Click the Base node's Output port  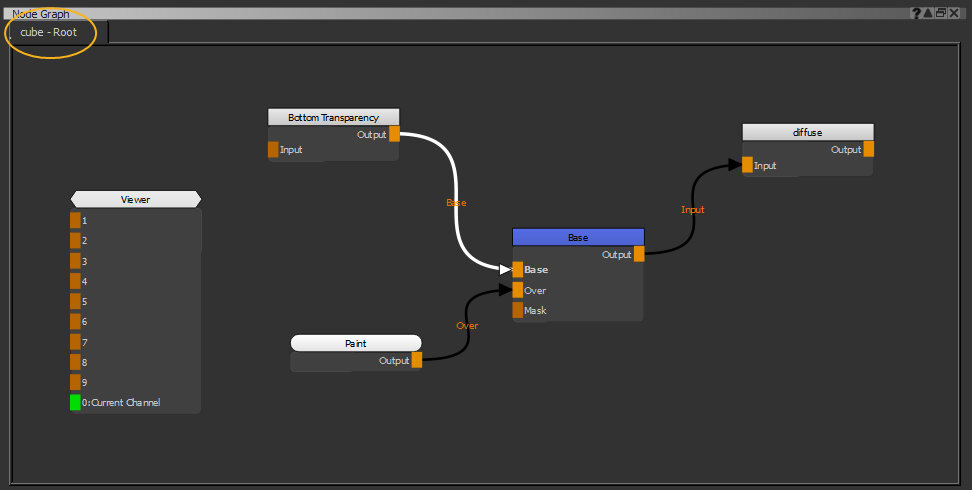pos(639,254)
